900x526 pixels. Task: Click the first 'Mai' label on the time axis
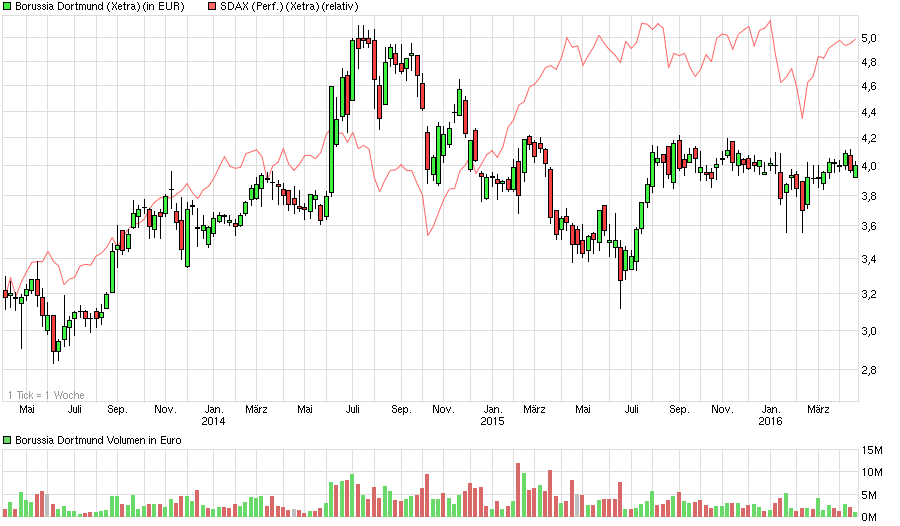(27, 409)
